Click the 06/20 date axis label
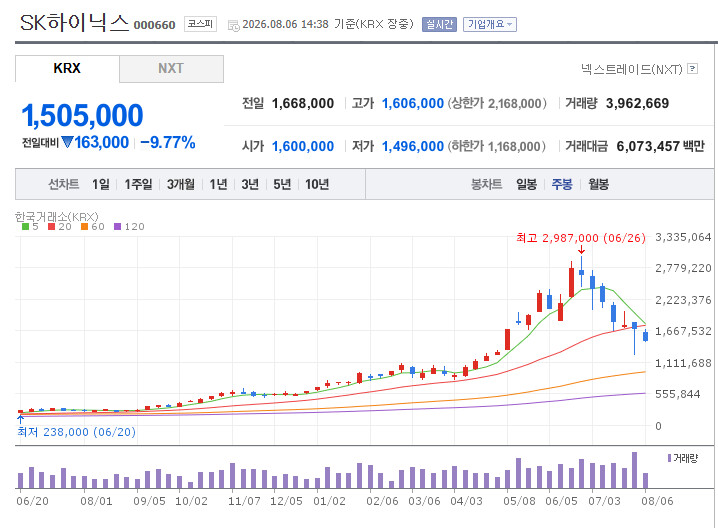 [32, 501]
